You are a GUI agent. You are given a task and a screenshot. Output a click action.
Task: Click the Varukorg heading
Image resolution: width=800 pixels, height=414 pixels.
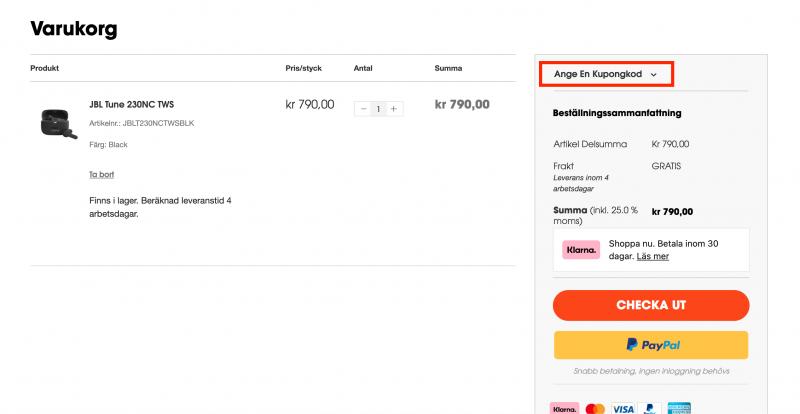tap(74, 29)
